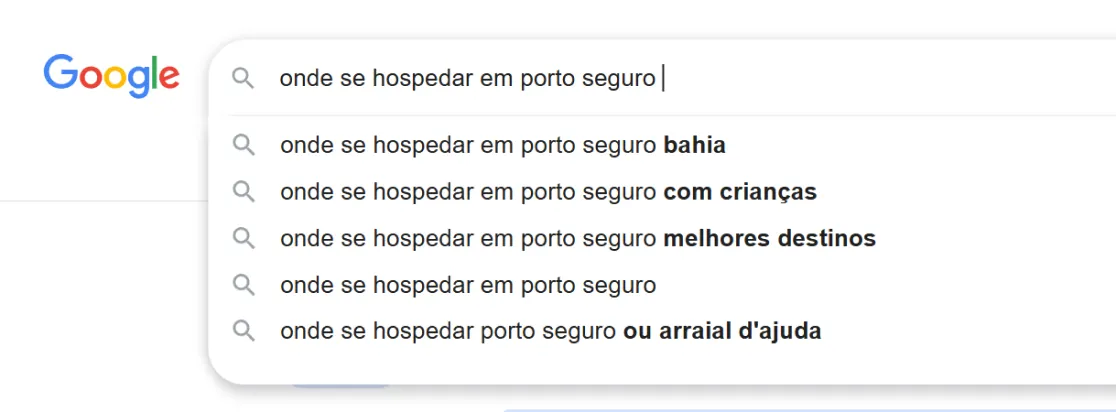1116x412 pixels.
Task: Click the bold word 'bahia' in the suggestions
Action: click(x=694, y=146)
